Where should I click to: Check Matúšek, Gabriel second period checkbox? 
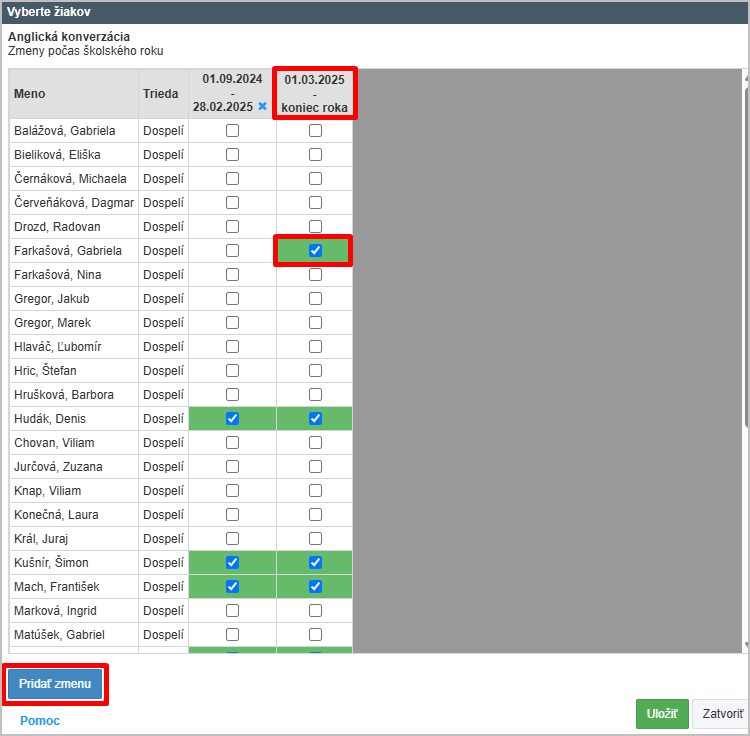pyautogui.click(x=315, y=635)
